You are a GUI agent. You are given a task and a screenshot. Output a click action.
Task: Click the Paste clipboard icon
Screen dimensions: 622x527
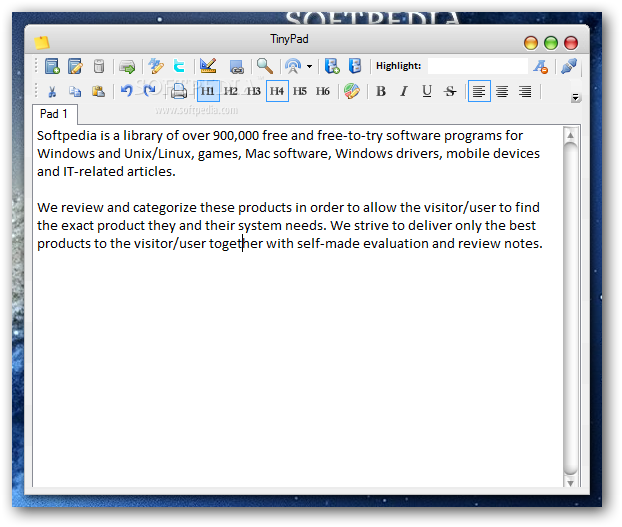pyautogui.click(x=98, y=91)
